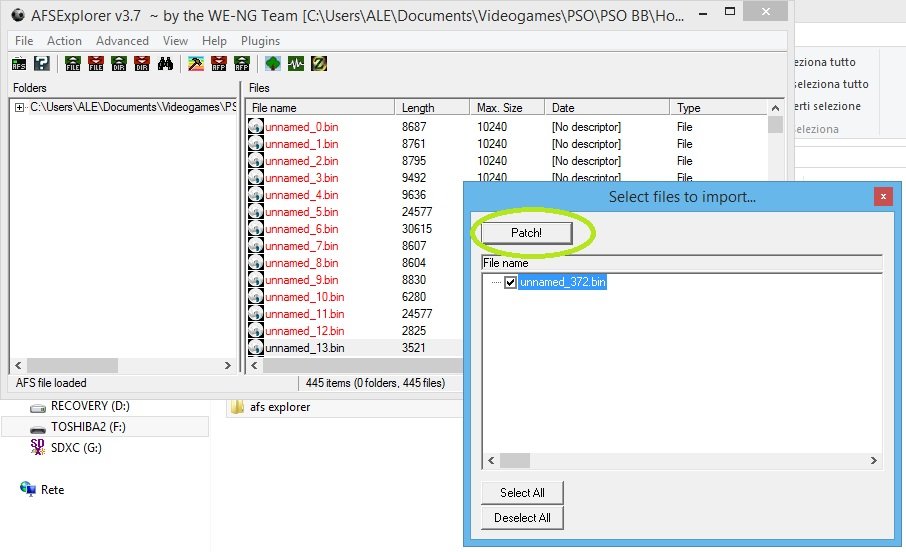
Task: Click the green DIR toolbar icon
Action: 119,64
